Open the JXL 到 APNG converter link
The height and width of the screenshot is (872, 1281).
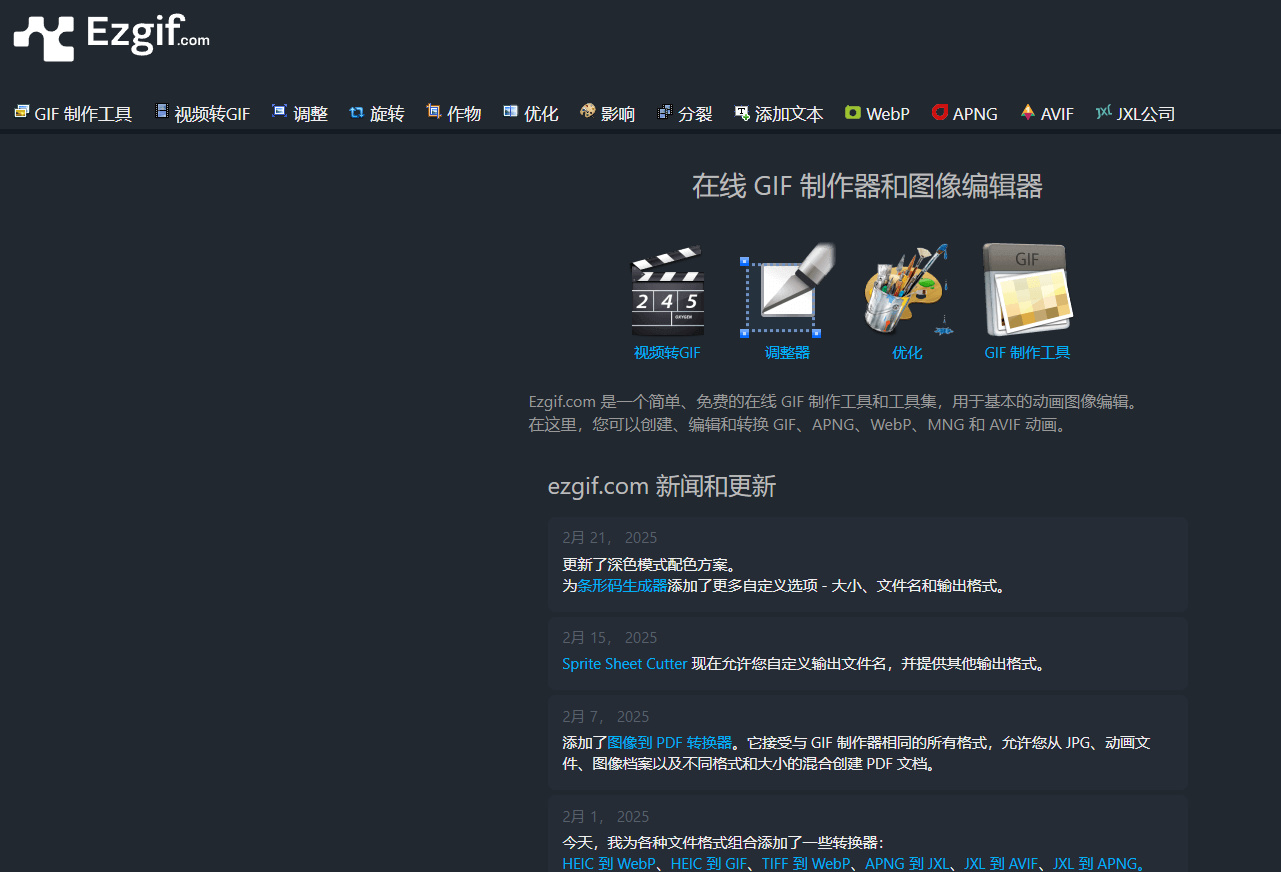[1095, 864]
